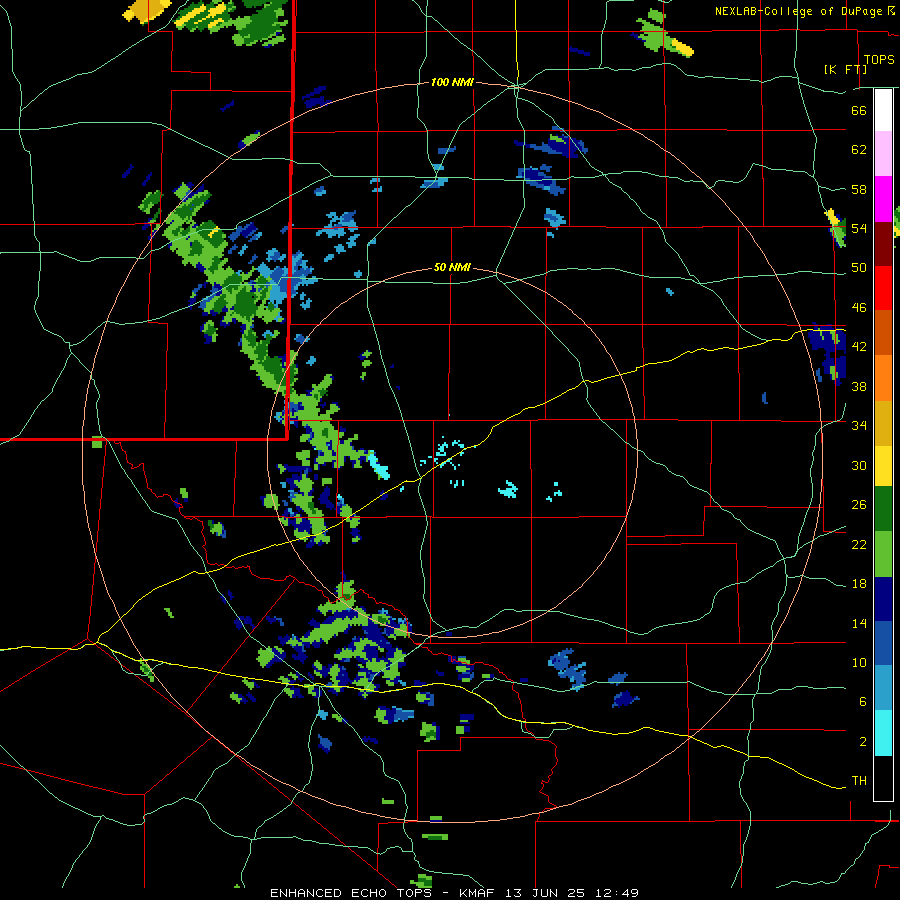
Task: Click the gold 34-38 kft legend swatch
Action: pos(883,424)
